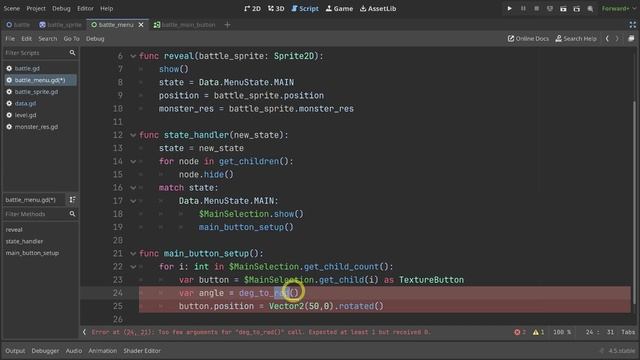Open the AssetLib workspace

click(378, 9)
